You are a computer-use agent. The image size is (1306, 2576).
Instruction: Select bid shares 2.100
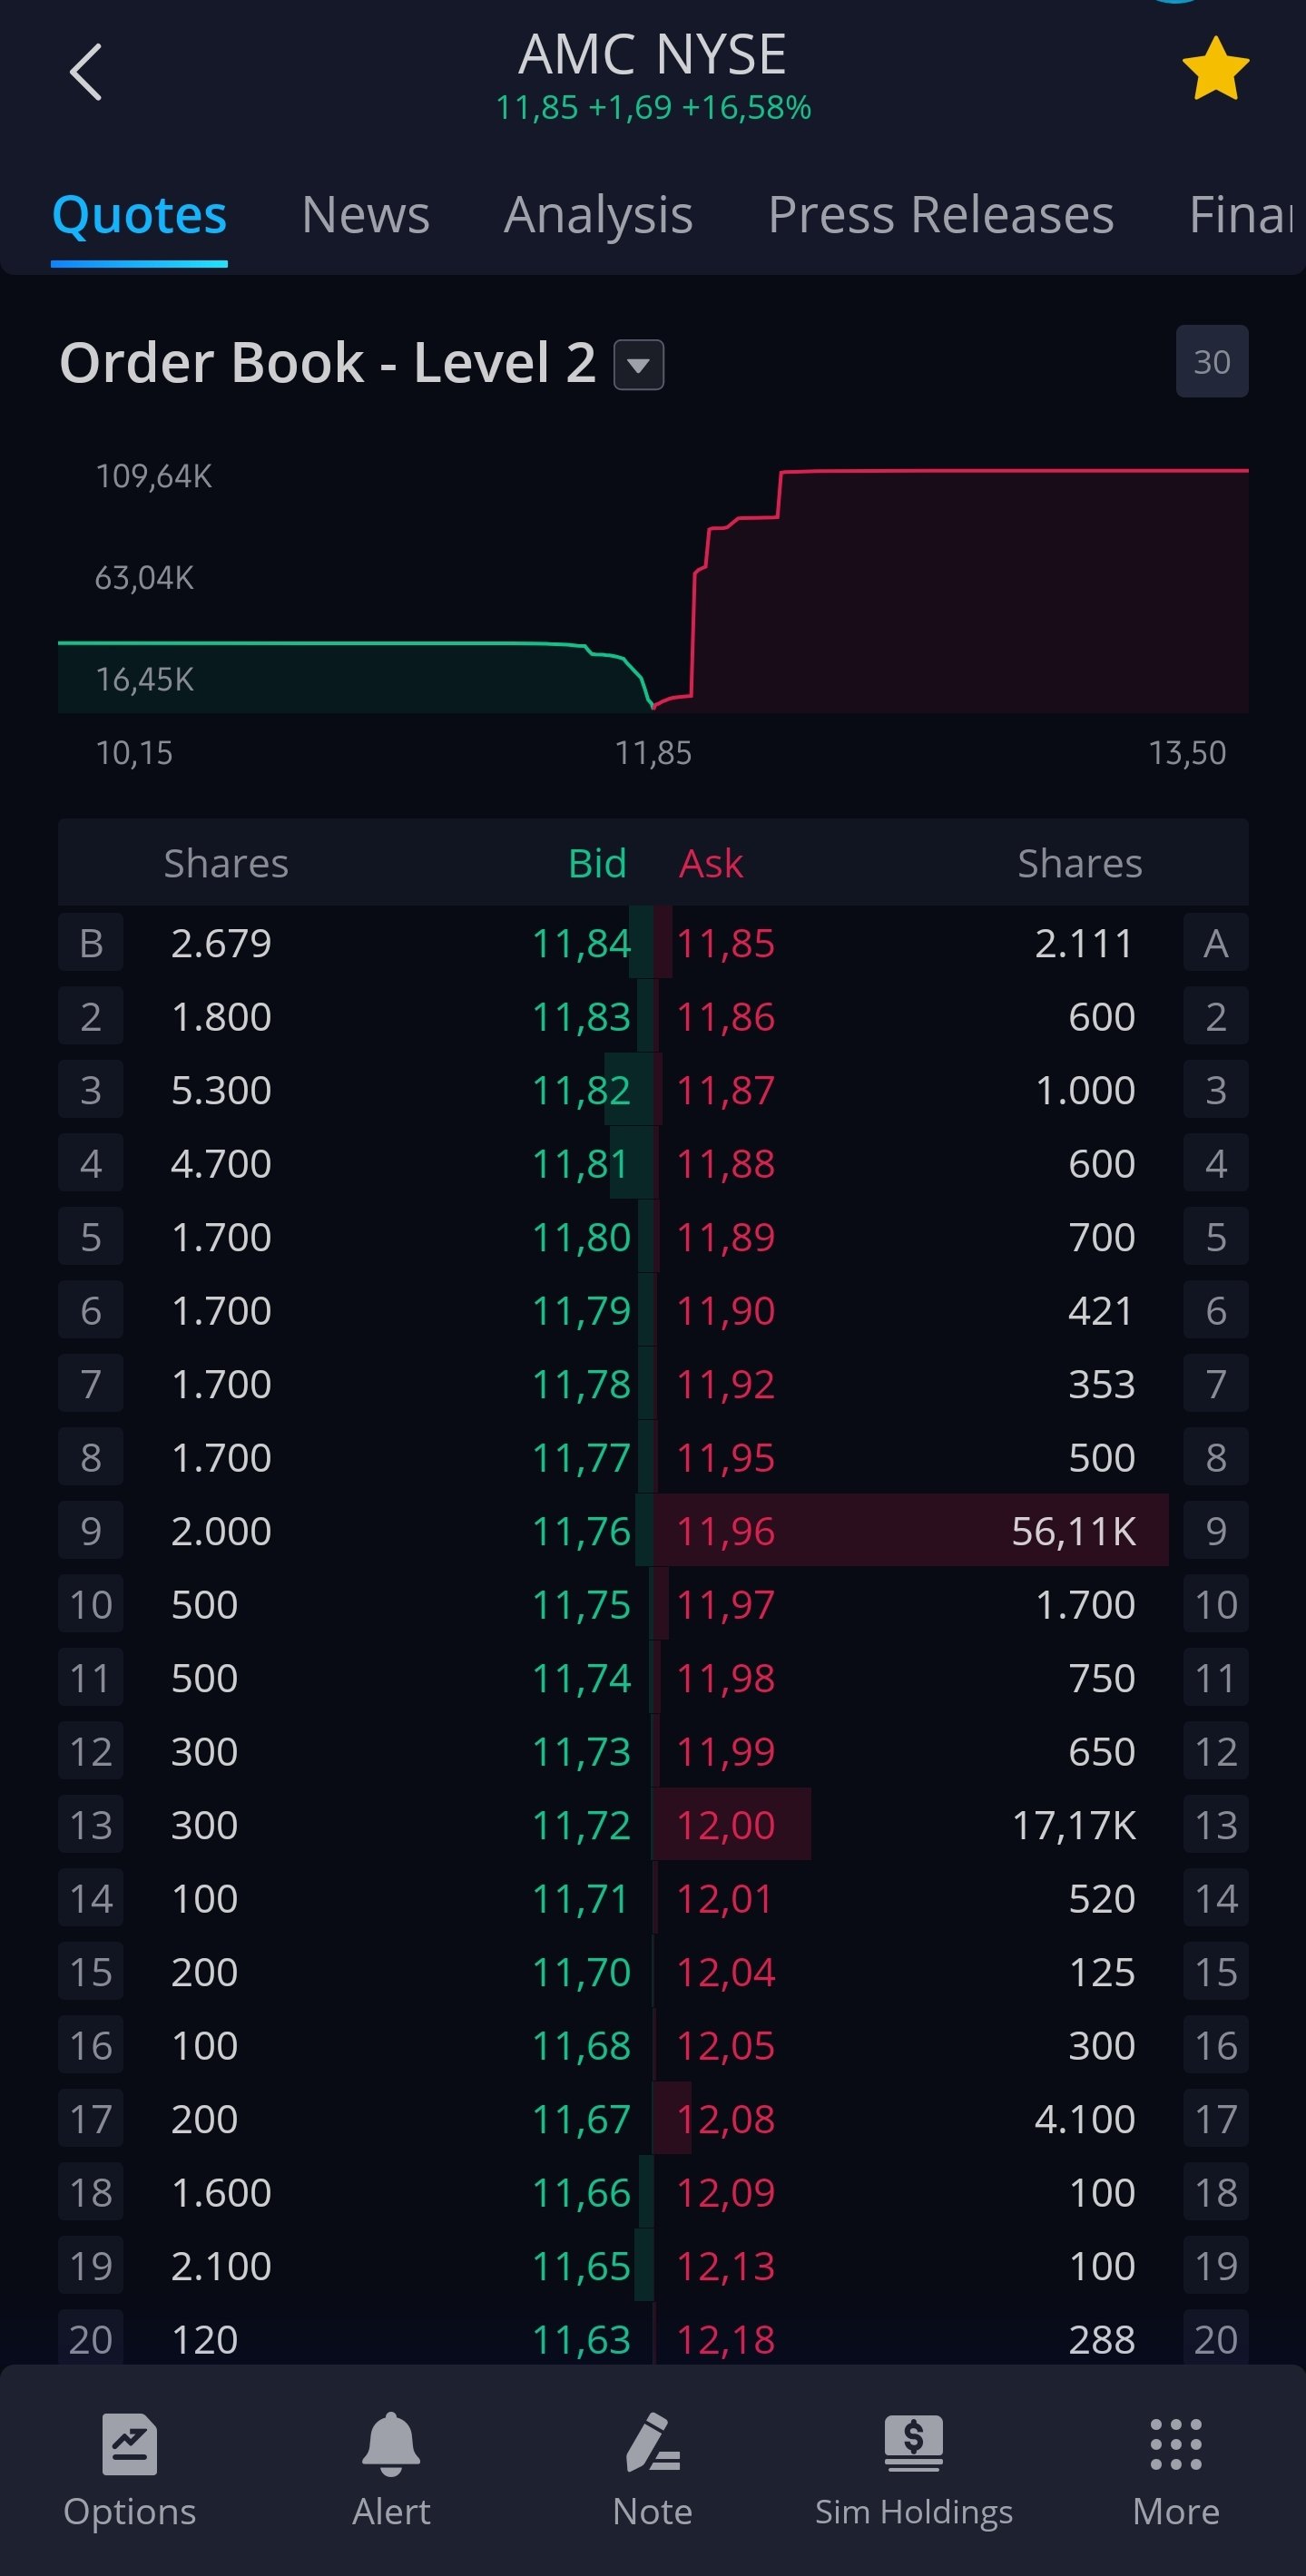point(221,2266)
